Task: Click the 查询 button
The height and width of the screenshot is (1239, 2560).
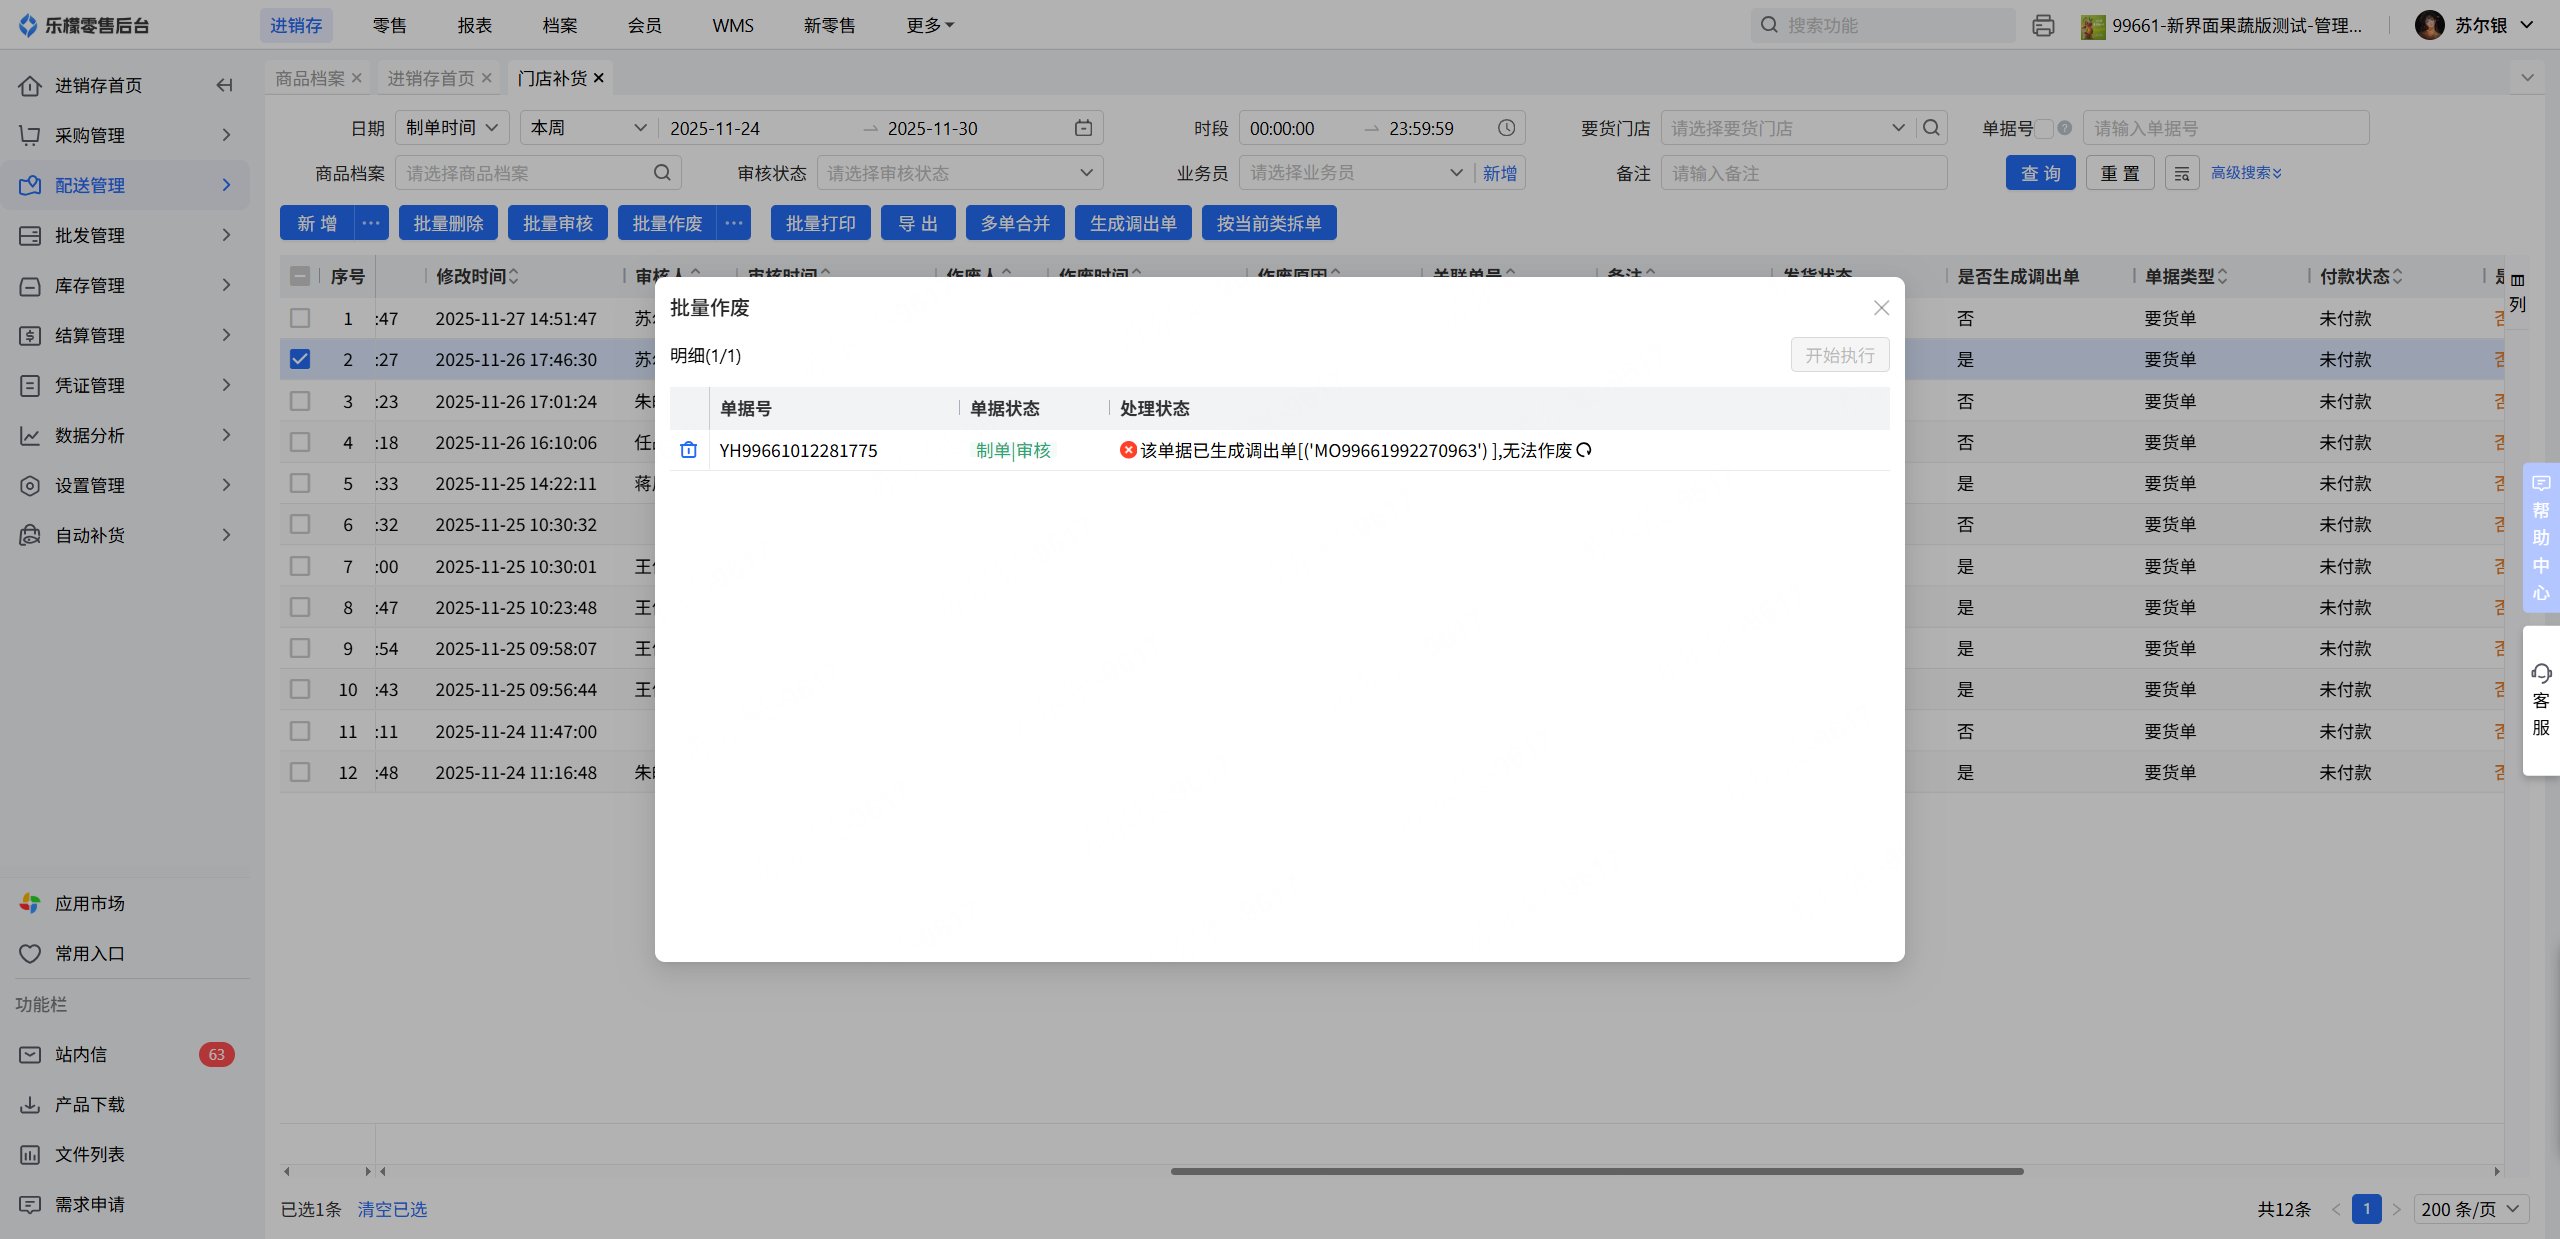Action: pyautogui.click(x=2040, y=173)
